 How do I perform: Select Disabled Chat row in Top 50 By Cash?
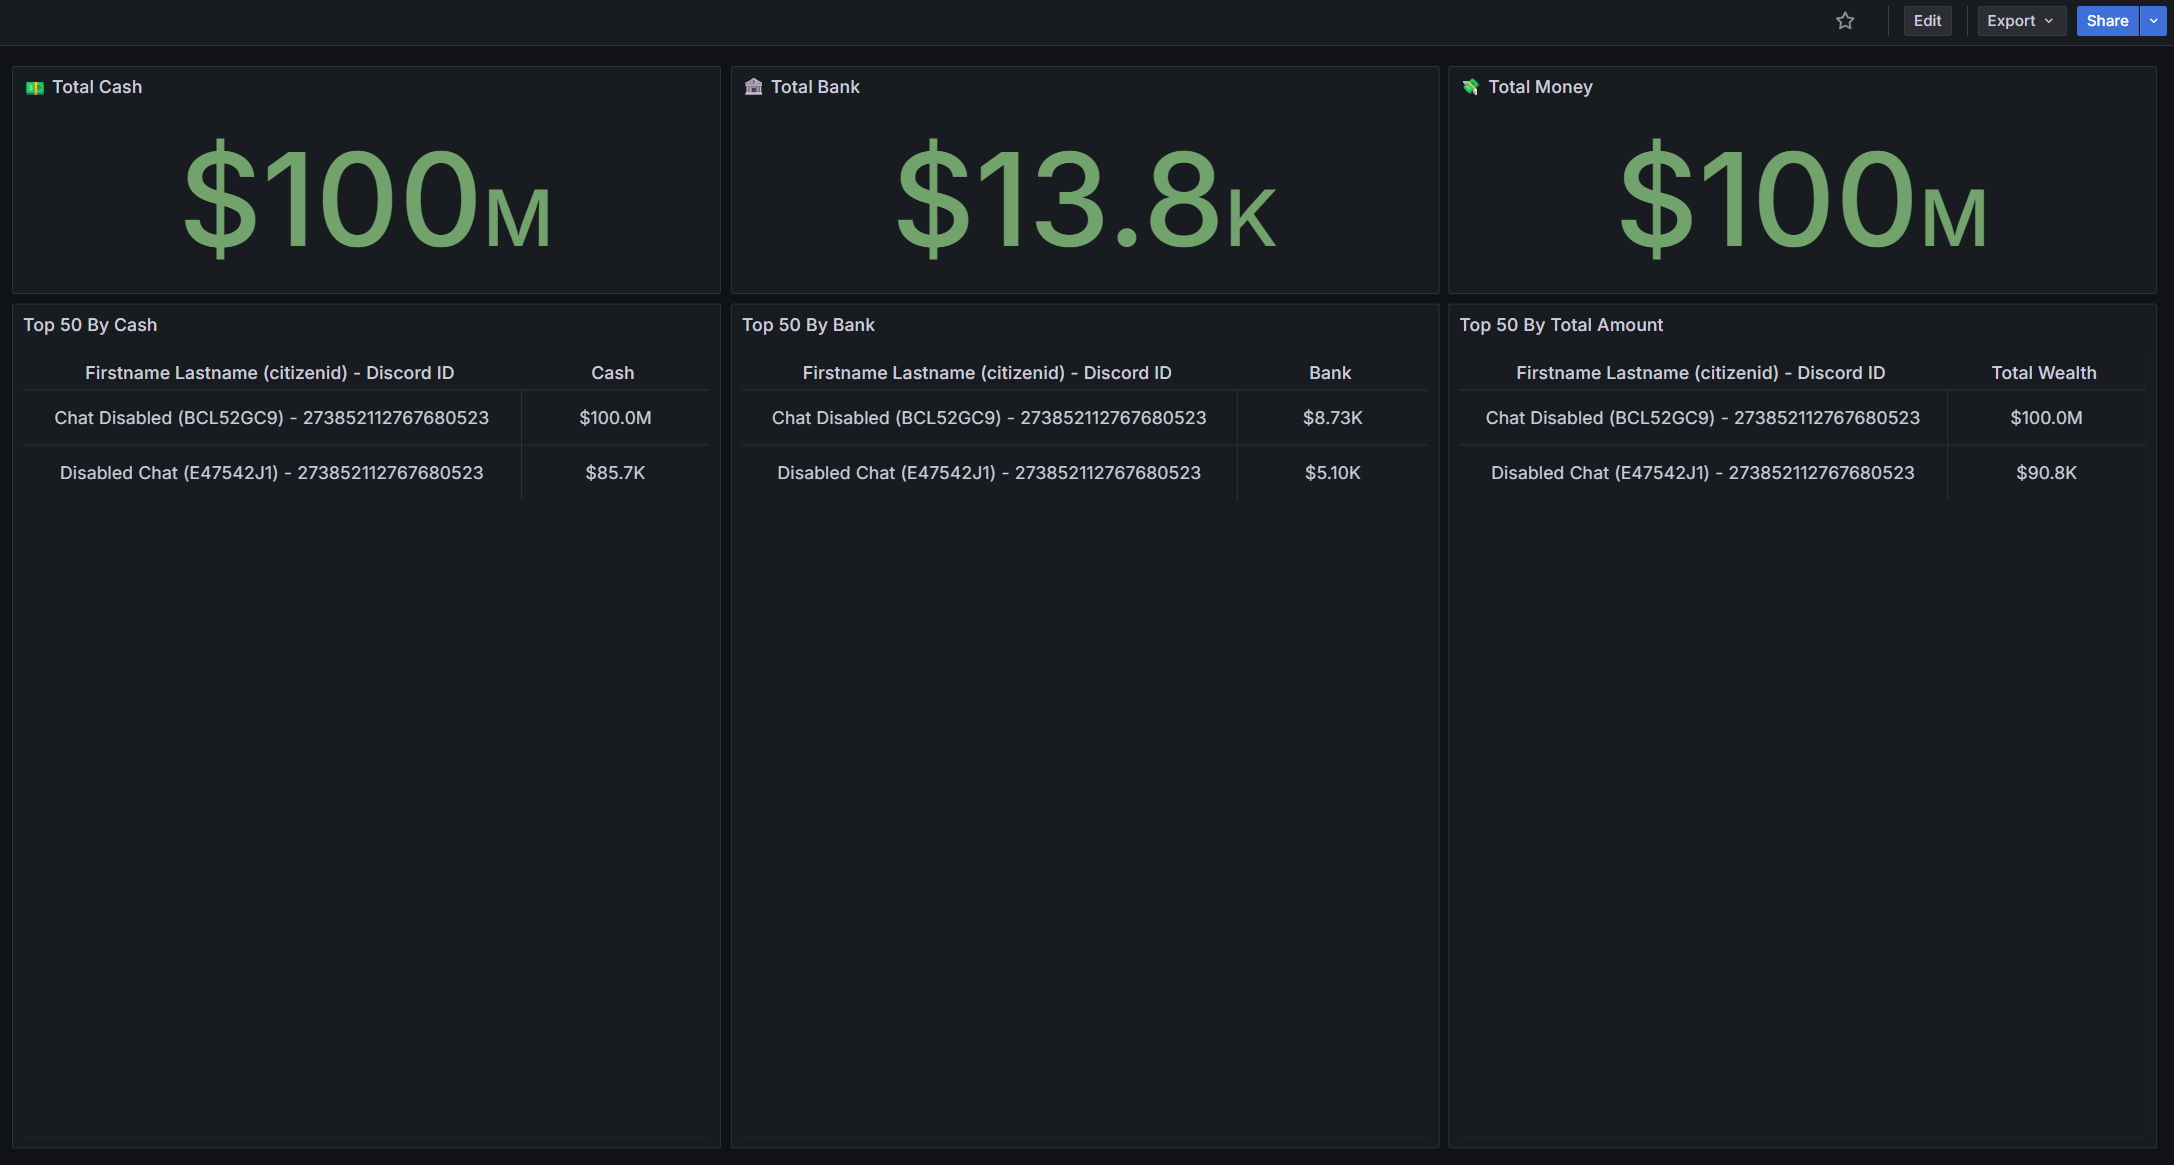pos(271,473)
